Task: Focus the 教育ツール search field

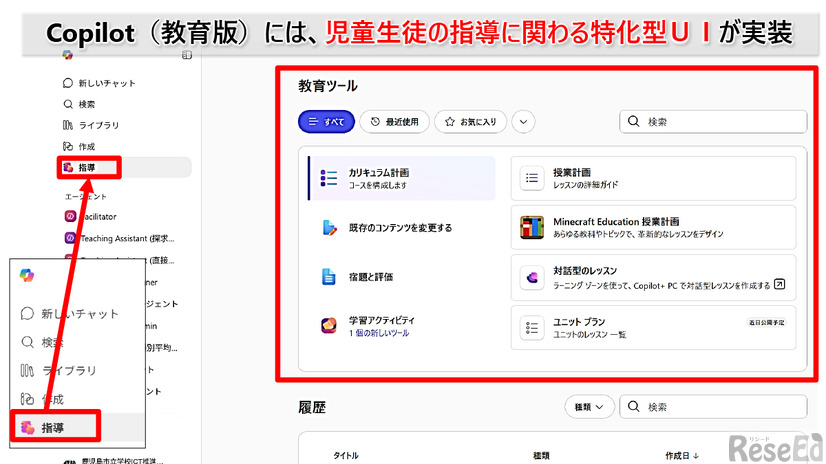Action: (713, 122)
